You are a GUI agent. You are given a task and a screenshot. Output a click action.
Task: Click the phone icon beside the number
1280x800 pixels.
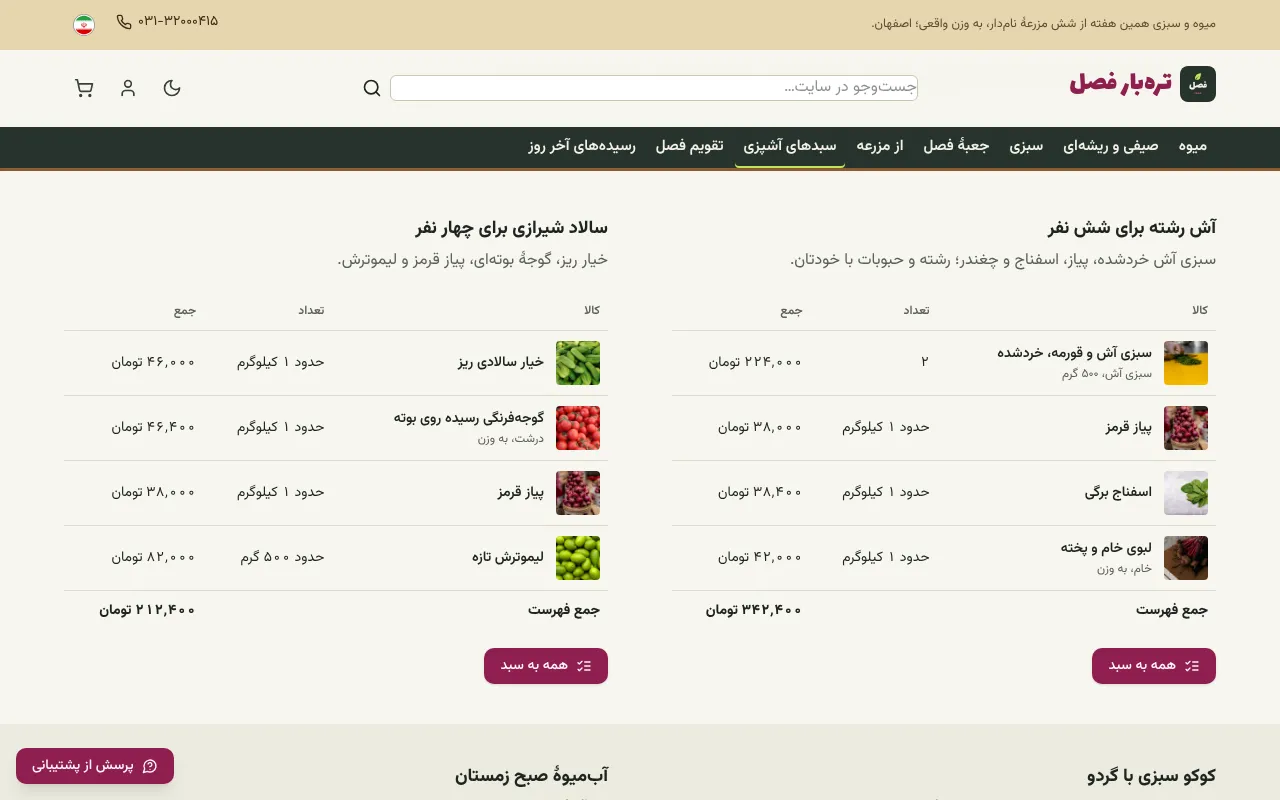pos(124,21)
